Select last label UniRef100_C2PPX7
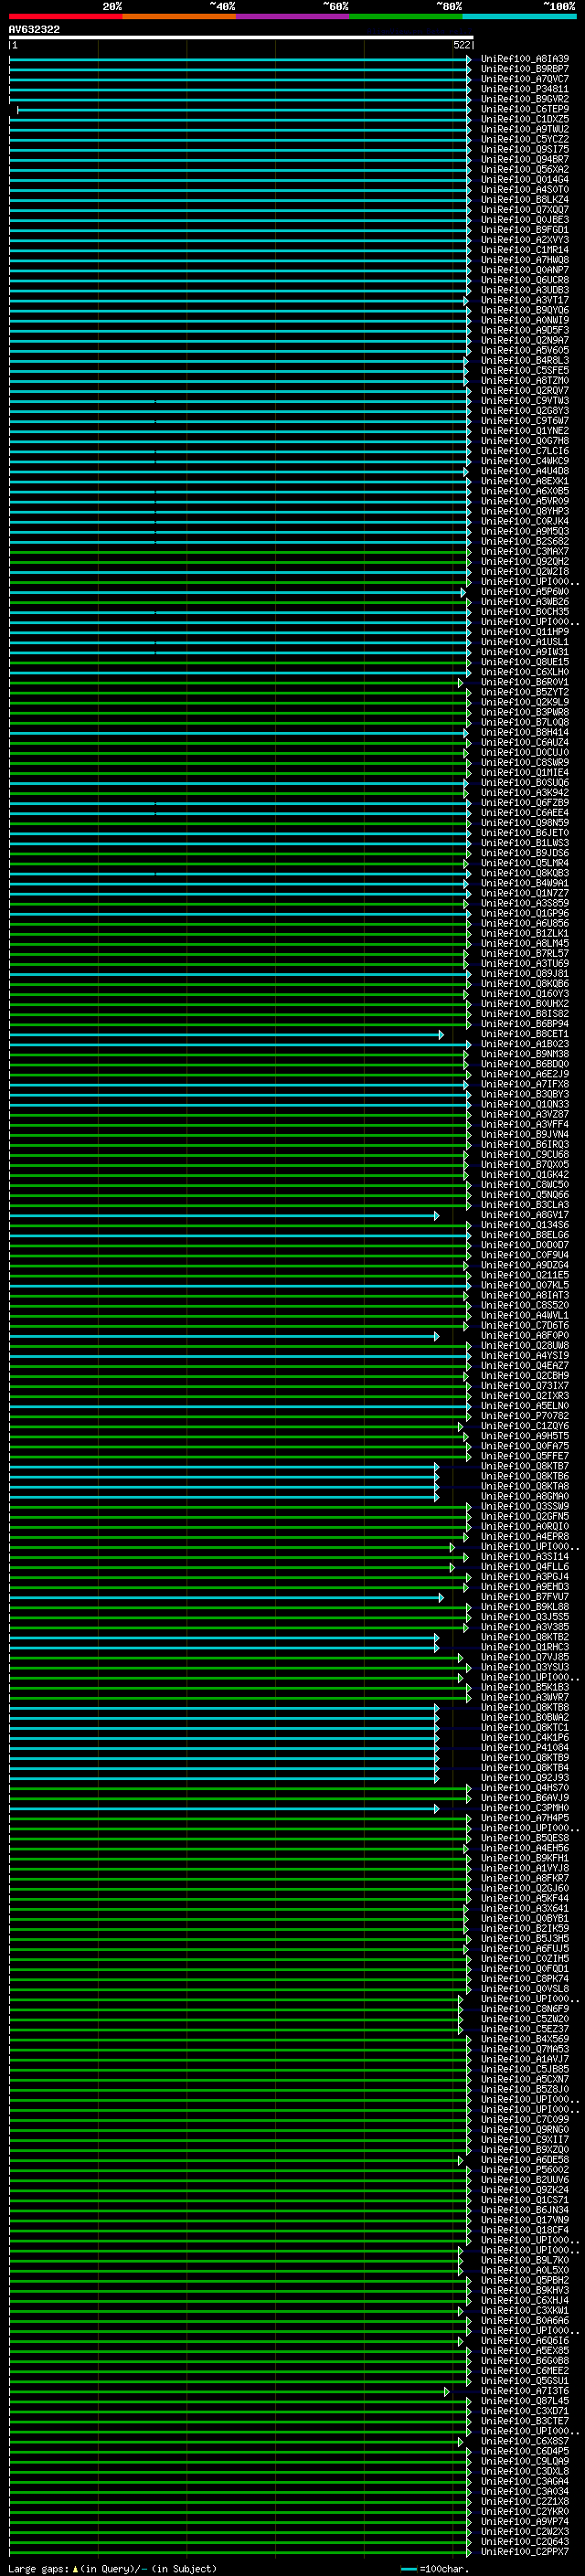 525,2552
